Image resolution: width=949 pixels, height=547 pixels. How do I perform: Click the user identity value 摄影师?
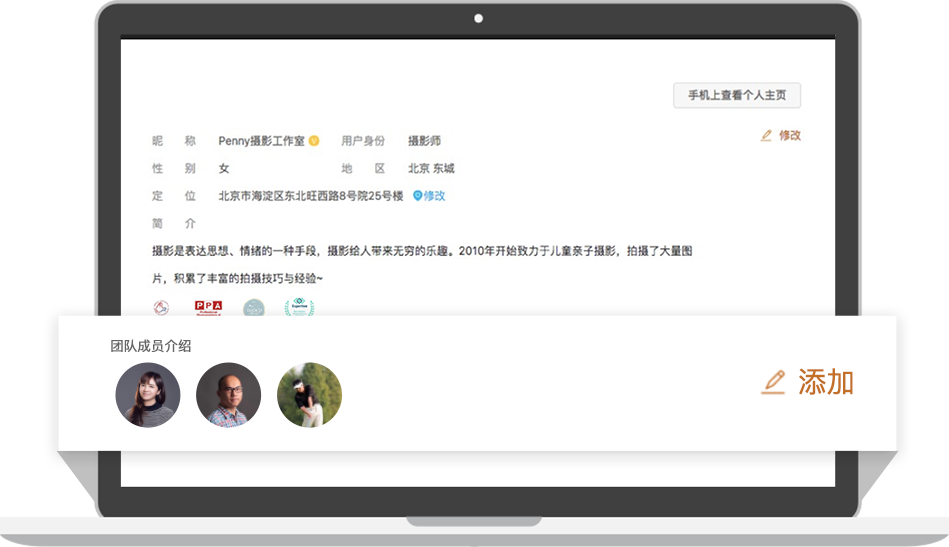pos(424,141)
